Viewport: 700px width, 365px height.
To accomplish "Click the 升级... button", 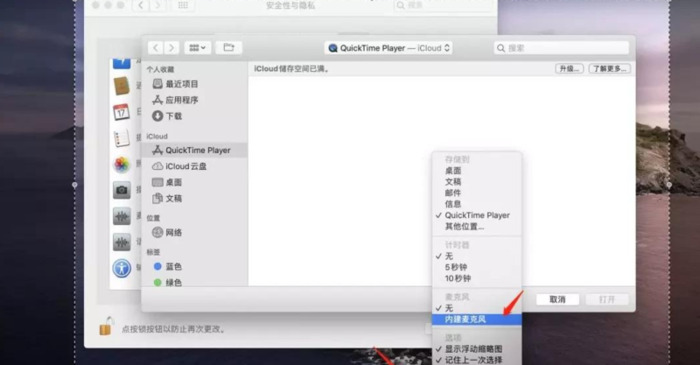I will 569,69.
